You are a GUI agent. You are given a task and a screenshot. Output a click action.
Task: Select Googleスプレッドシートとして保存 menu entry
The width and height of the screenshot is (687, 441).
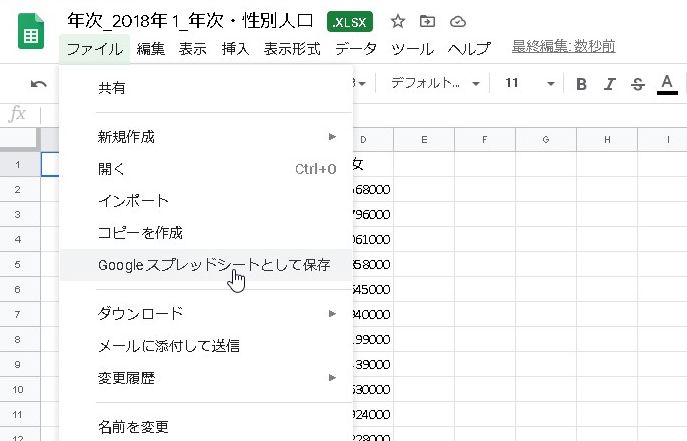pyautogui.click(x=213, y=265)
